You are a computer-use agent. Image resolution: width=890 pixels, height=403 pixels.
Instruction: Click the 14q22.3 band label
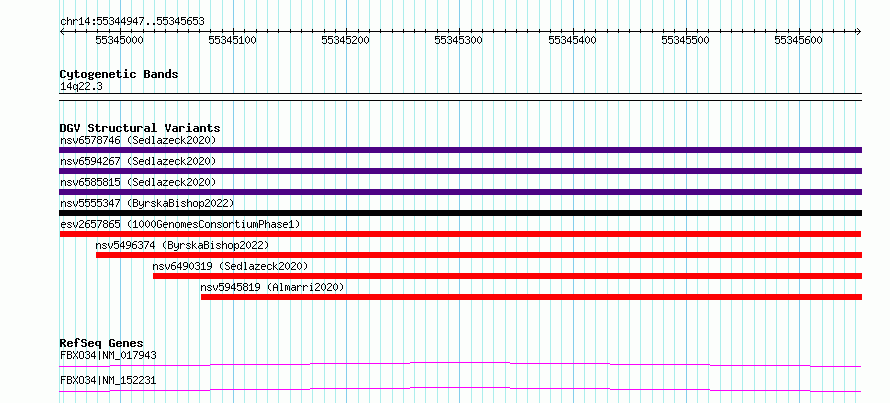[81, 87]
